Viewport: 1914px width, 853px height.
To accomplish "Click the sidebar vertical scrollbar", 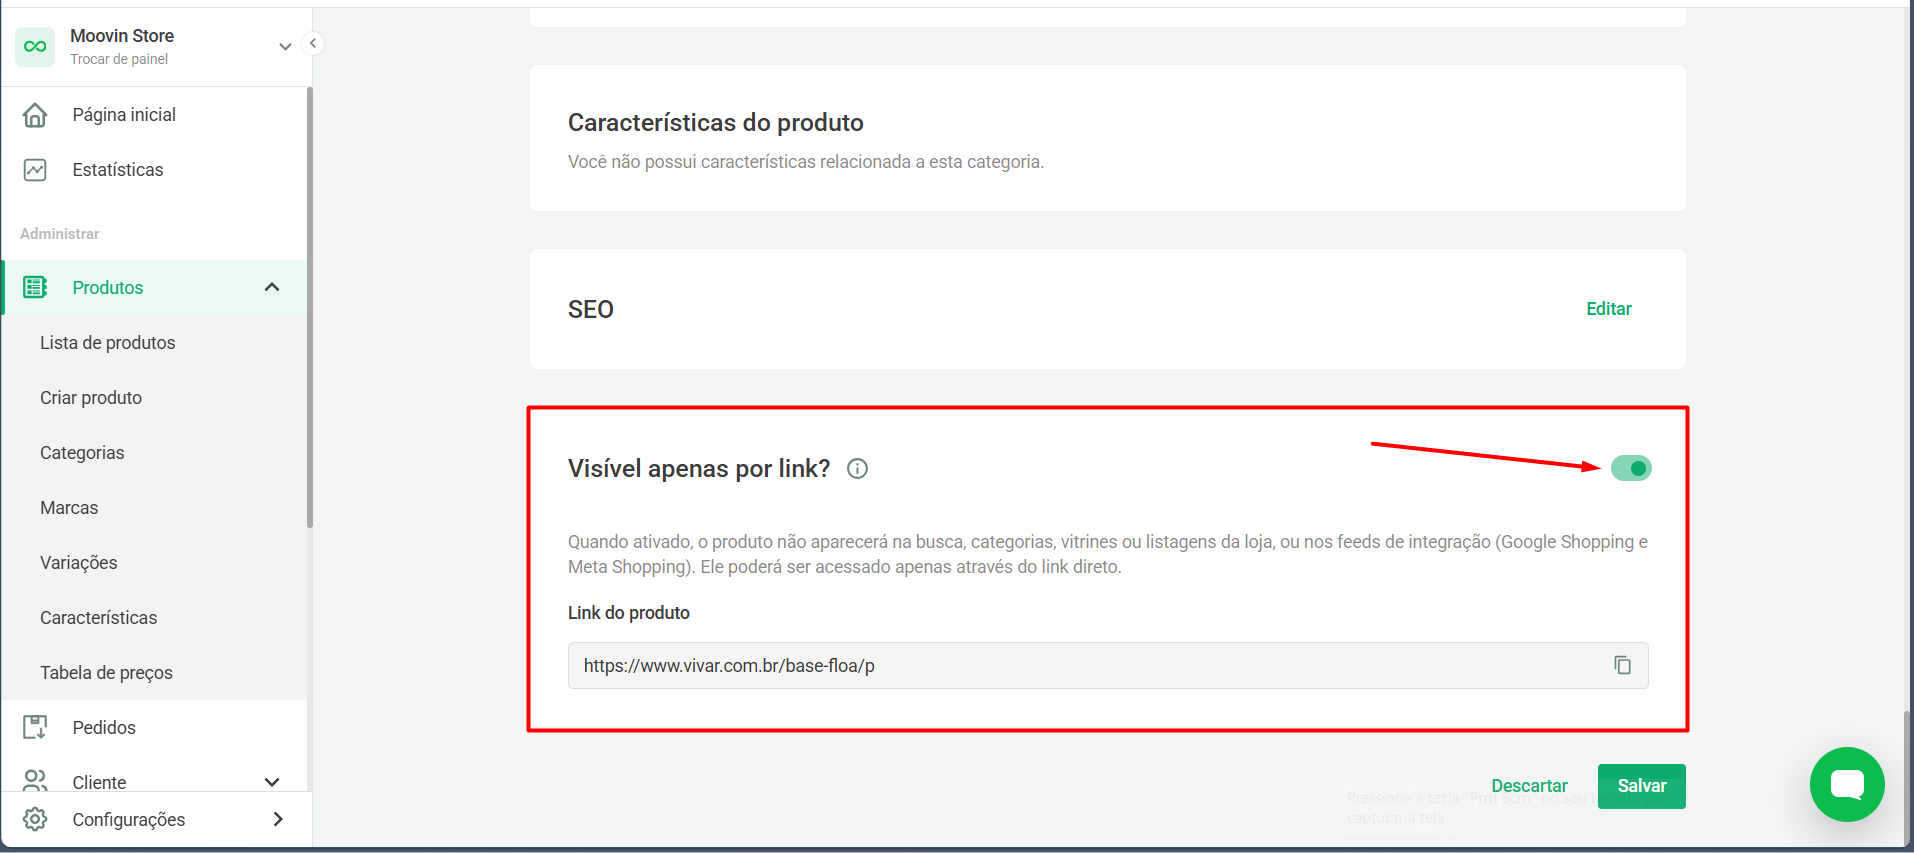I will [x=310, y=308].
